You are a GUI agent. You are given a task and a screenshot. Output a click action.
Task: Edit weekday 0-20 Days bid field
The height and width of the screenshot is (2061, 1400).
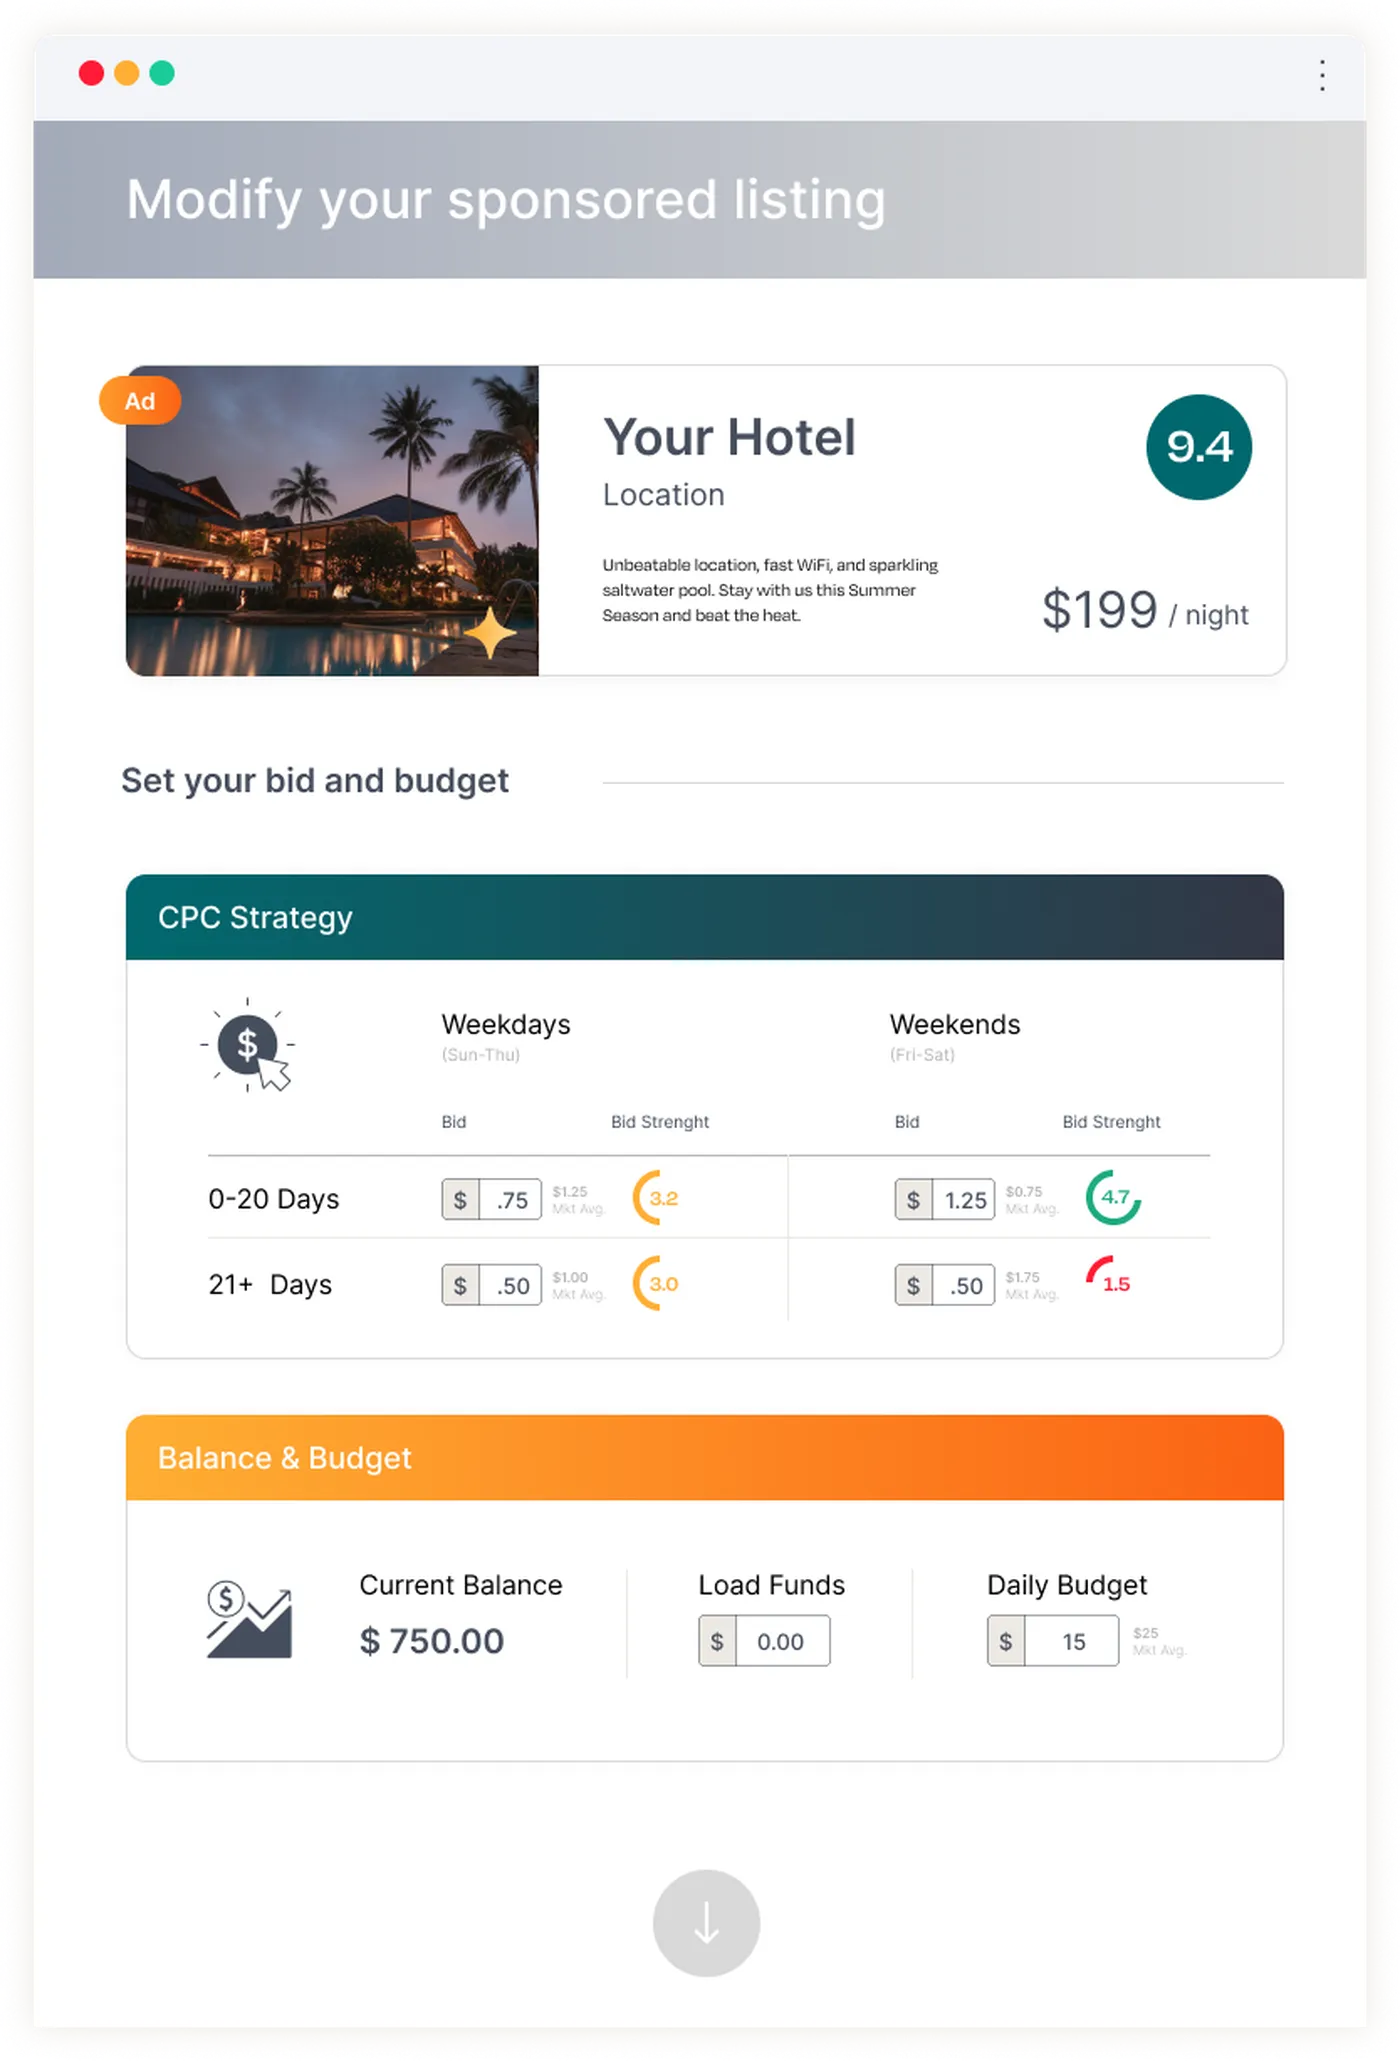point(510,1200)
